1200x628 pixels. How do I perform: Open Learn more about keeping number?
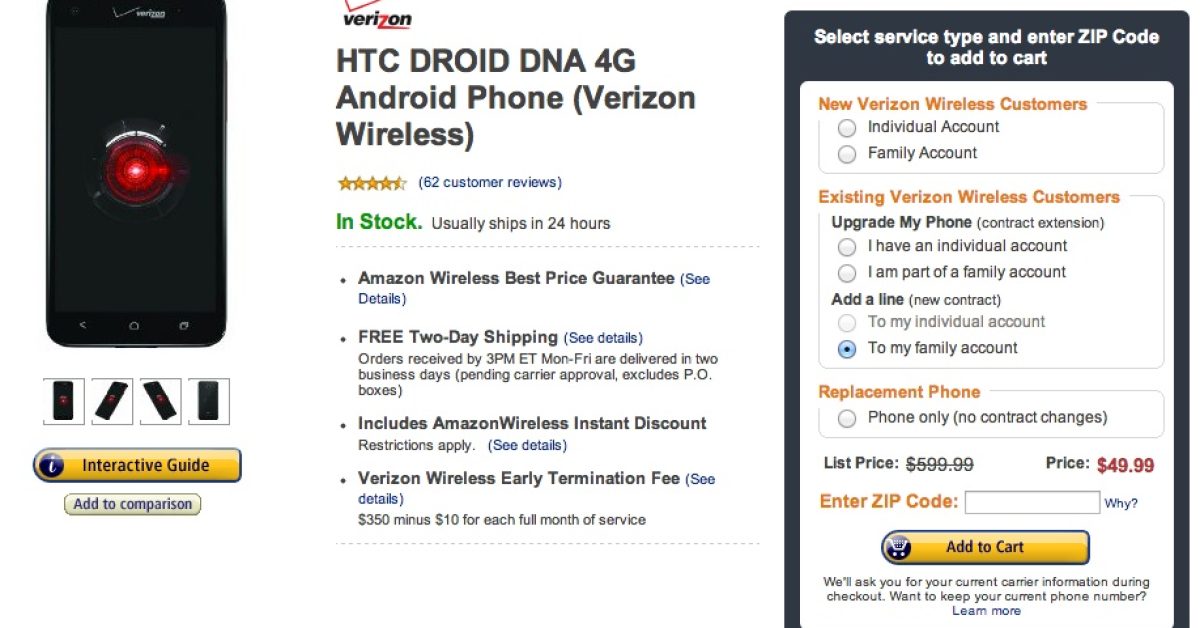[986, 611]
